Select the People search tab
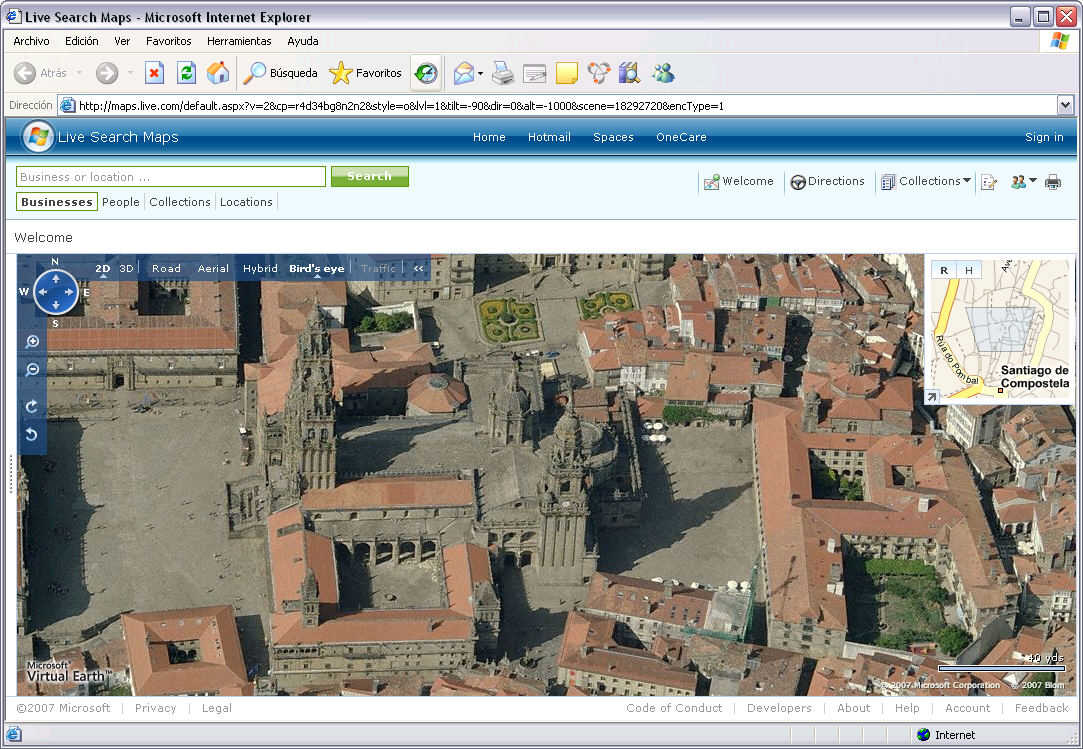1083x749 pixels. [121, 202]
